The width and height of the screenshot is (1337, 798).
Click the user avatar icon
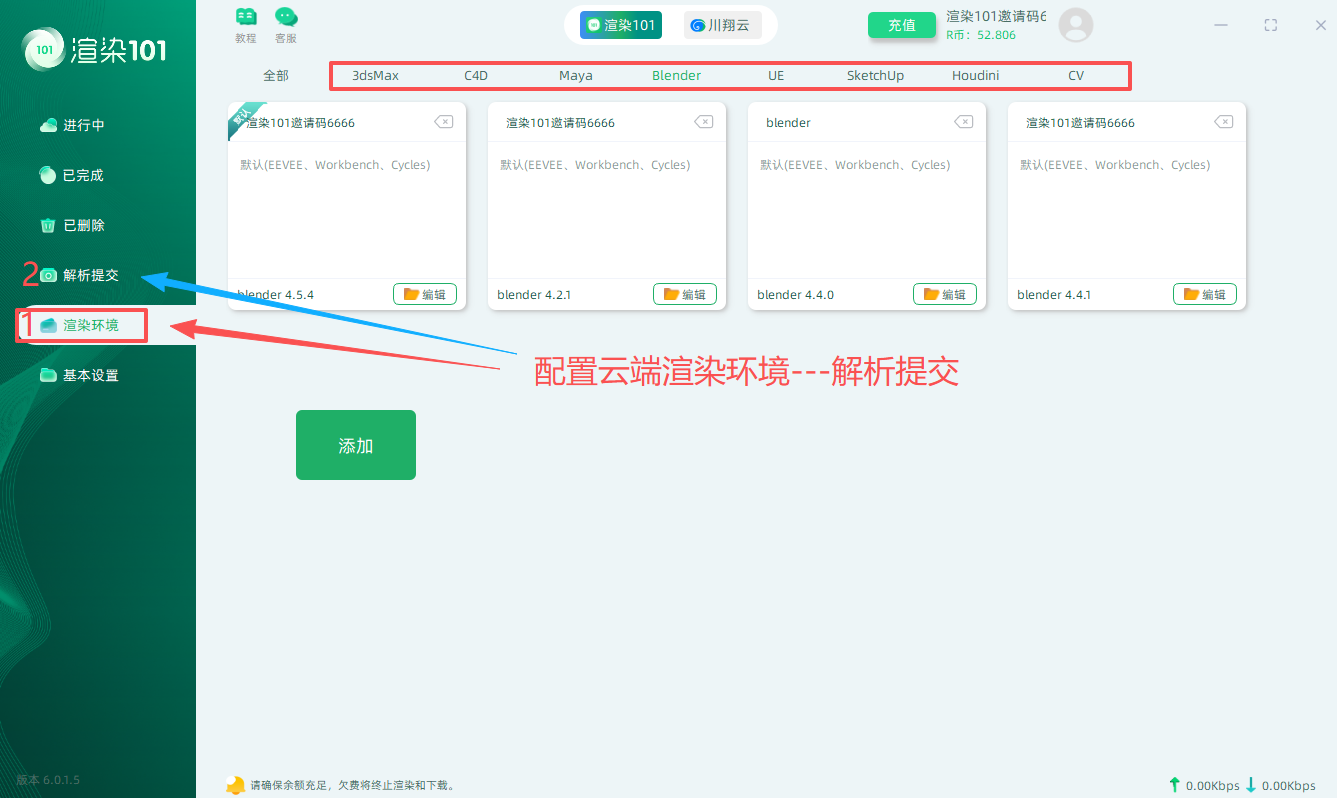pos(1076,25)
